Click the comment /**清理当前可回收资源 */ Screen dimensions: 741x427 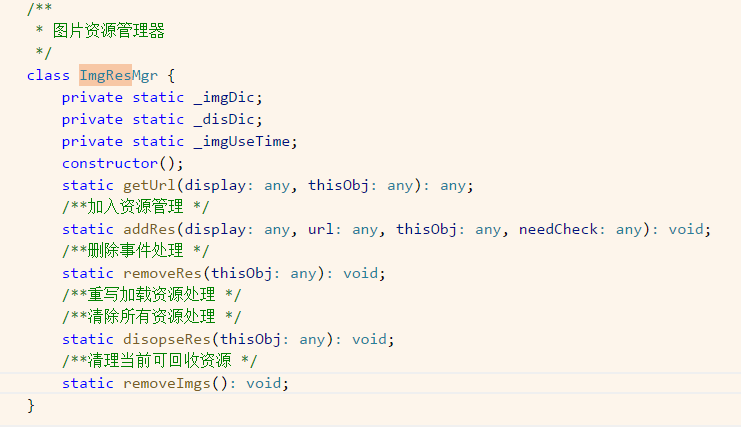click(159, 361)
